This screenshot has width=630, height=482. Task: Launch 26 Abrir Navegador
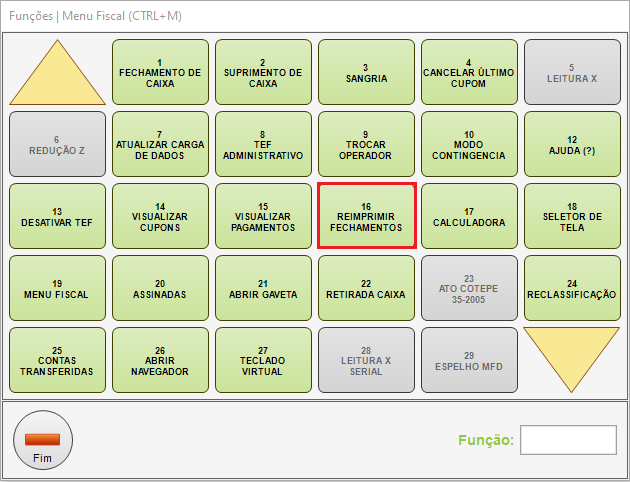(160, 360)
